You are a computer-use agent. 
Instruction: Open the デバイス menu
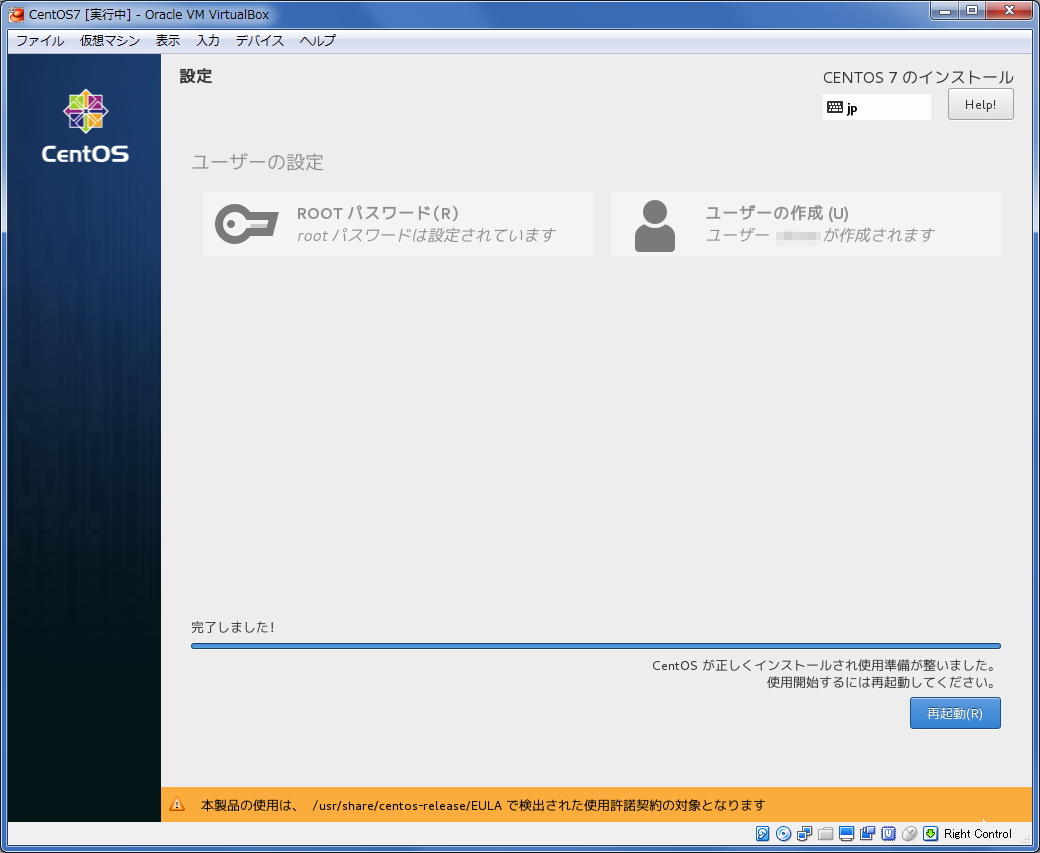(x=260, y=41)
